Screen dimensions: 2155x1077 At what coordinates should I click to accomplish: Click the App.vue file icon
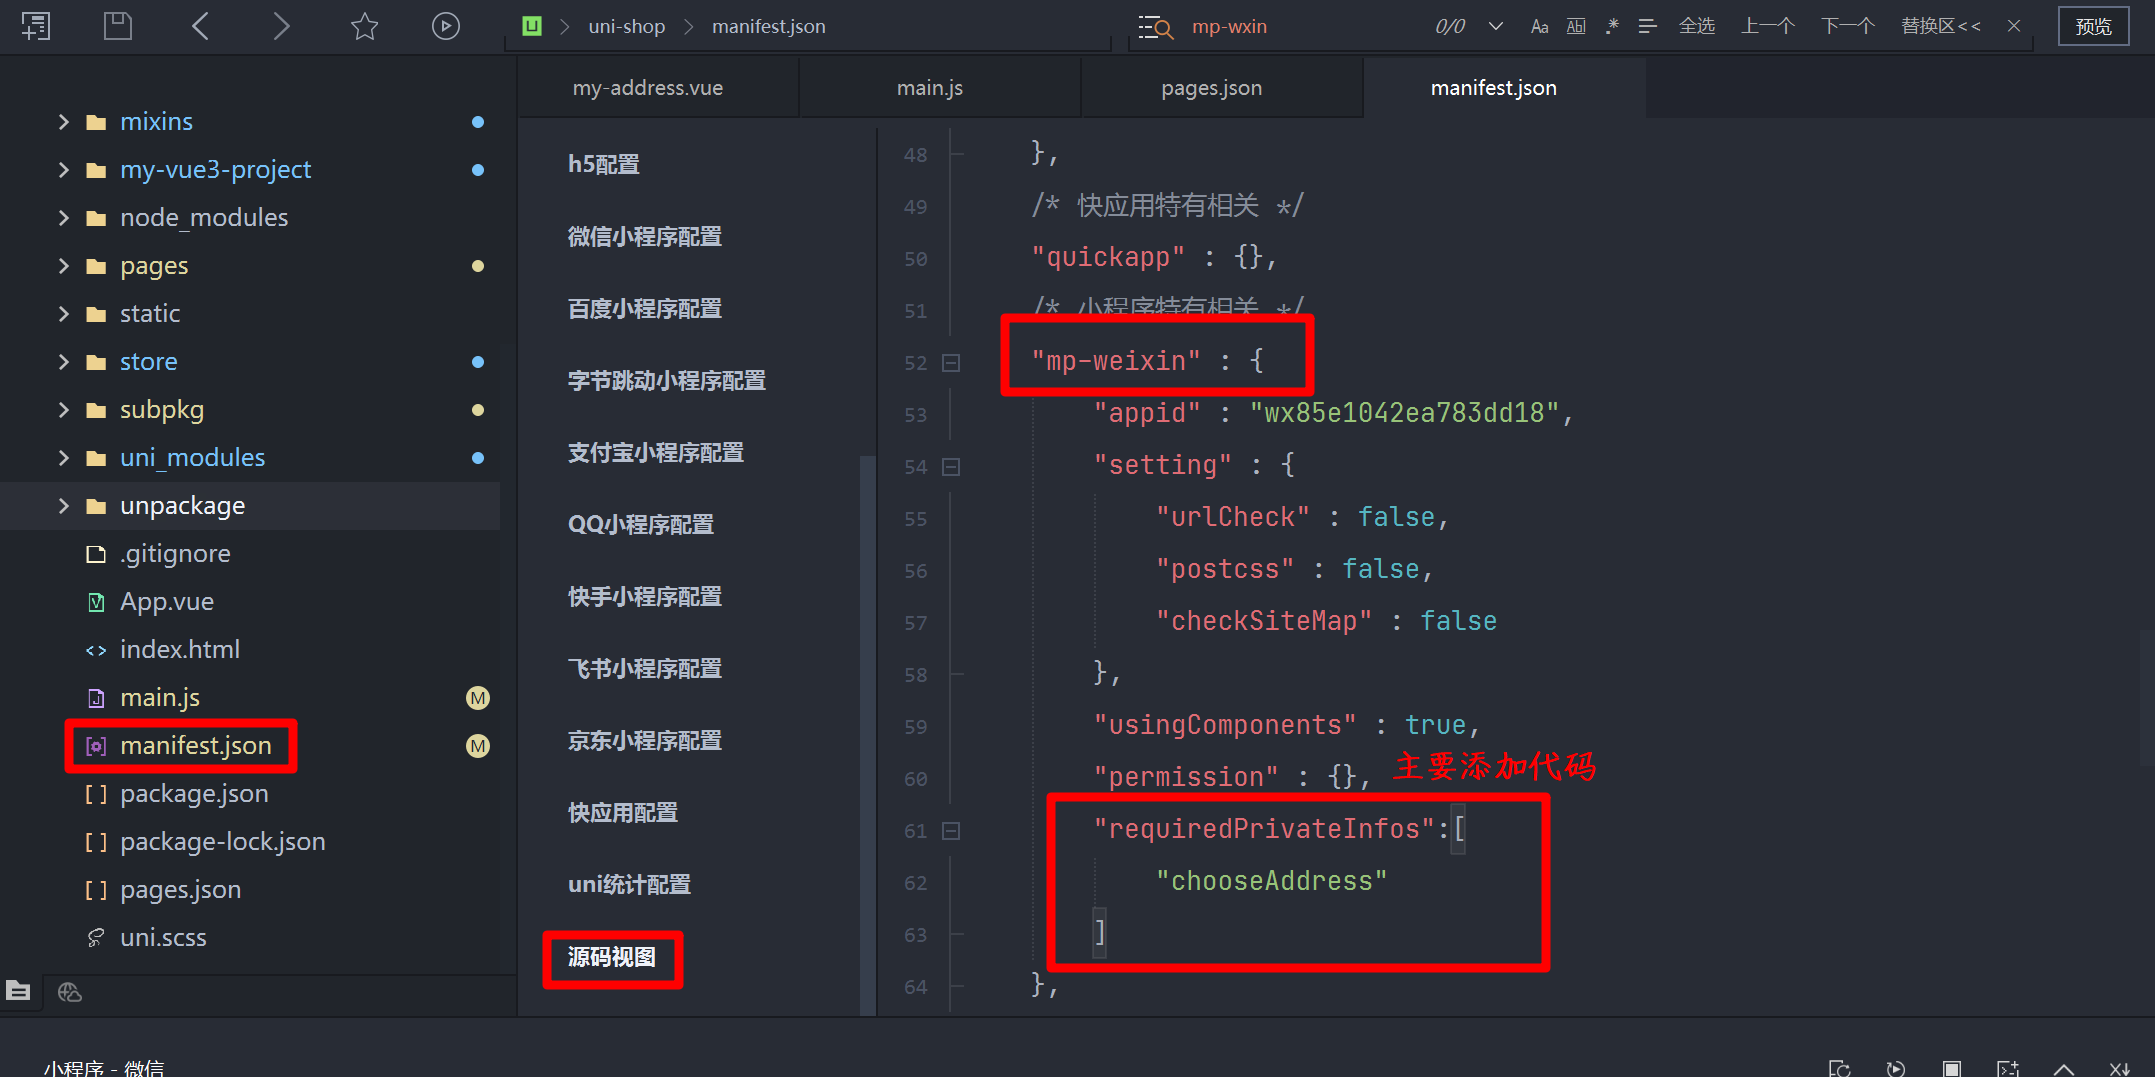click(x=96, y=602)
